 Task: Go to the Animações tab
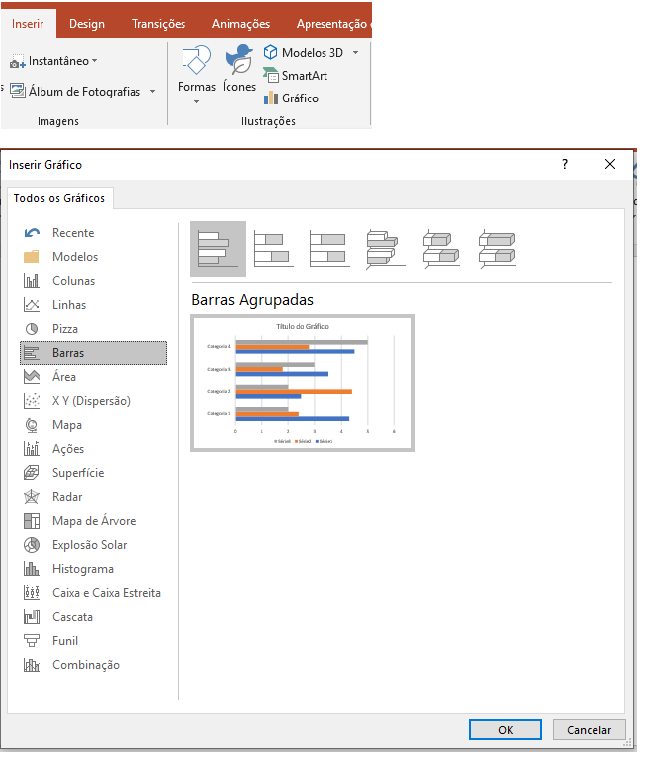click(241, 24)
